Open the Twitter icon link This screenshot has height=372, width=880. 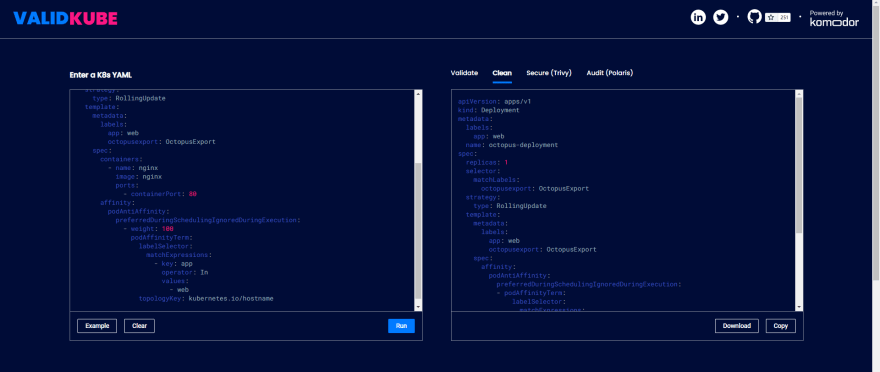tap(721, 17)
